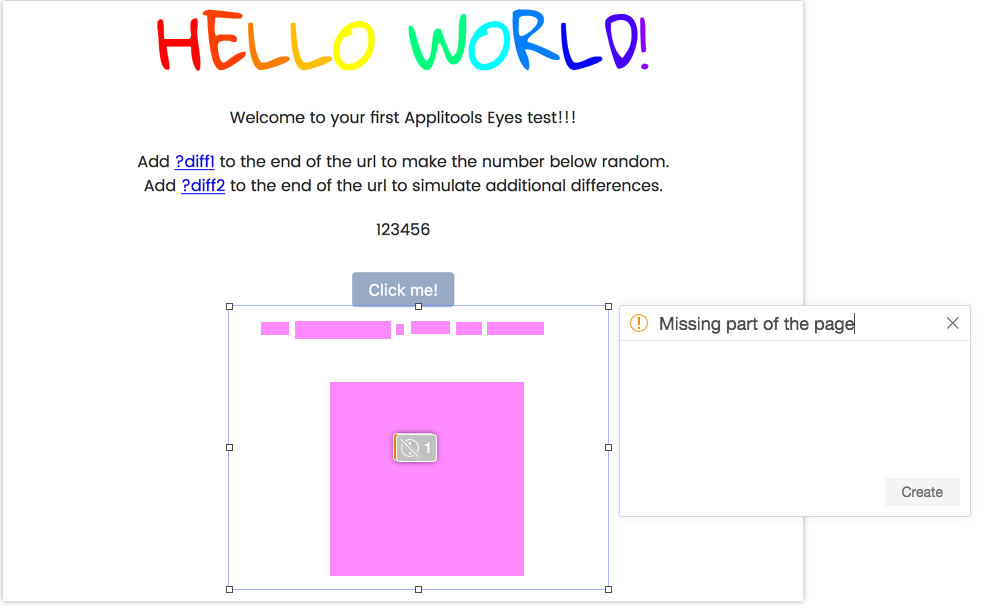Click the ignore-region badge showing 1

click(415, 448)
